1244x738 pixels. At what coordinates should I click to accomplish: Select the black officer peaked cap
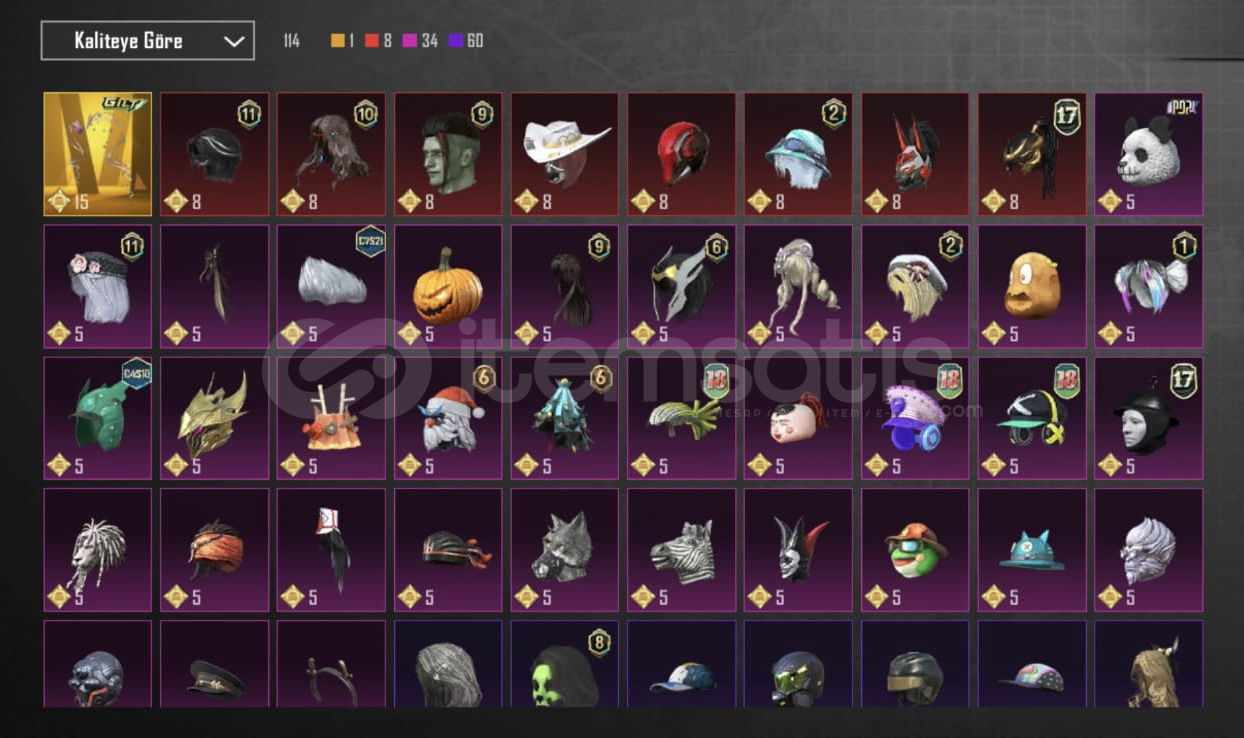point(215,664)
